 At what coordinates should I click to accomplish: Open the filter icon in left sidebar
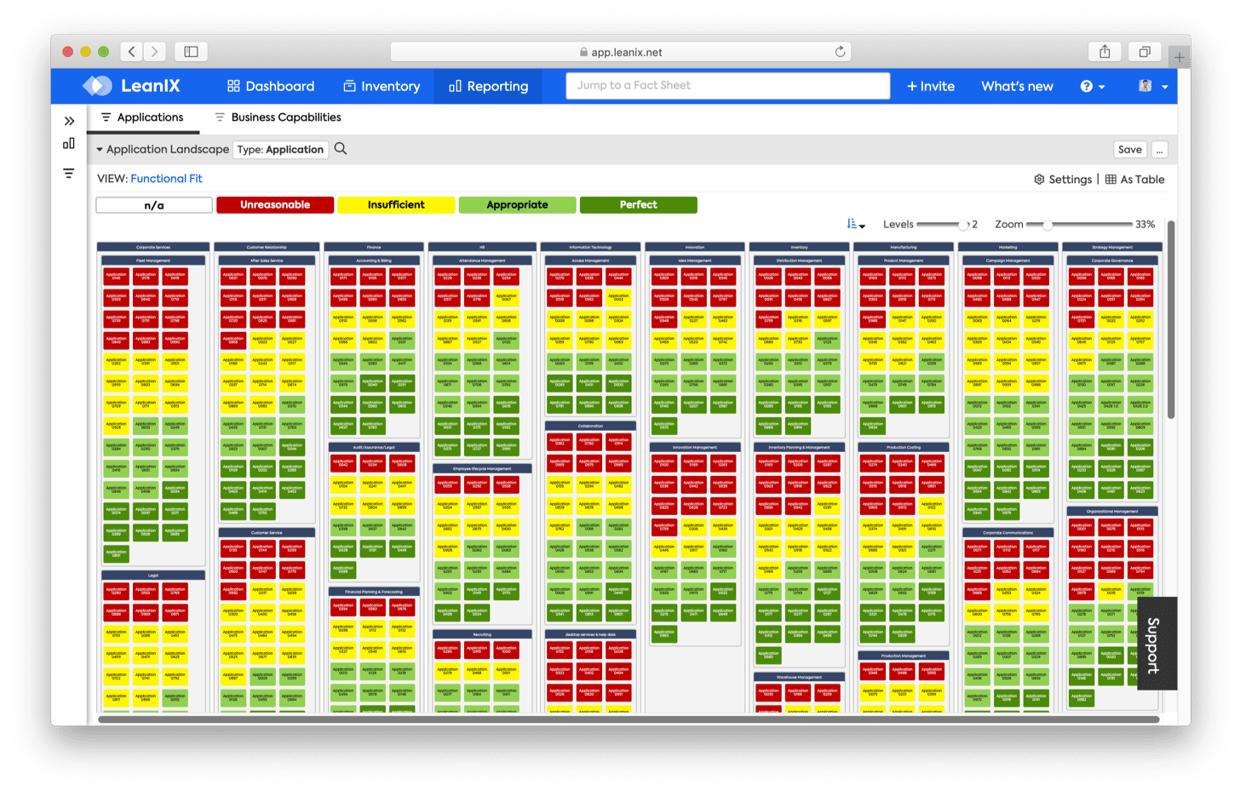(x=69, y=173)
